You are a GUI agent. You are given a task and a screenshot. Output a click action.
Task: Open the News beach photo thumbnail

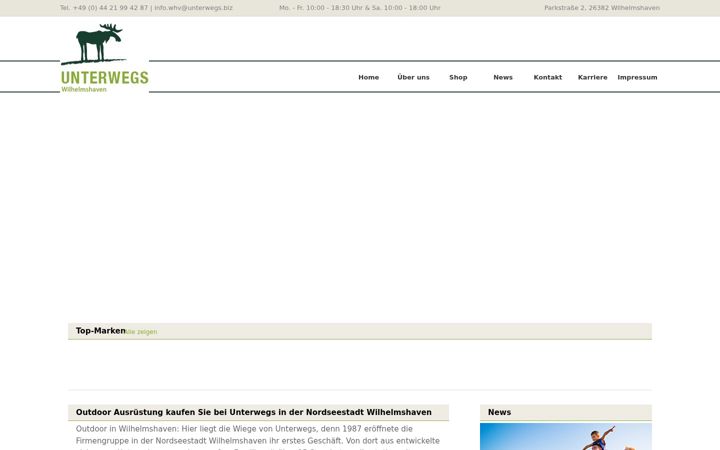[x=566, y=436]
